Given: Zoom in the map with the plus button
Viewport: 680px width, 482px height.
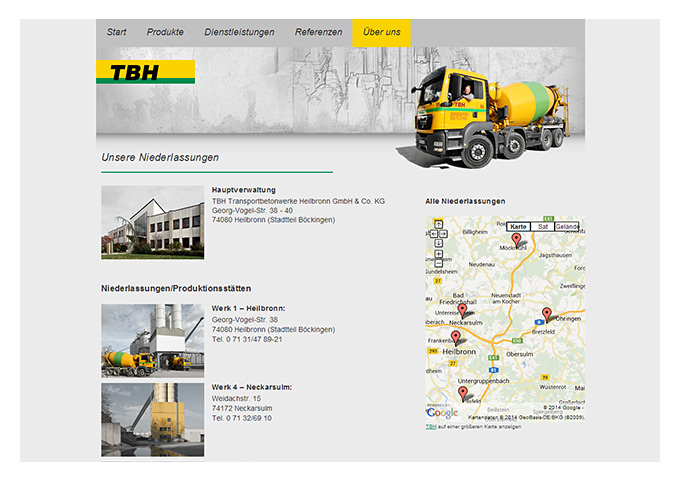Looking at the screenshot, I should tap(438, 254).
